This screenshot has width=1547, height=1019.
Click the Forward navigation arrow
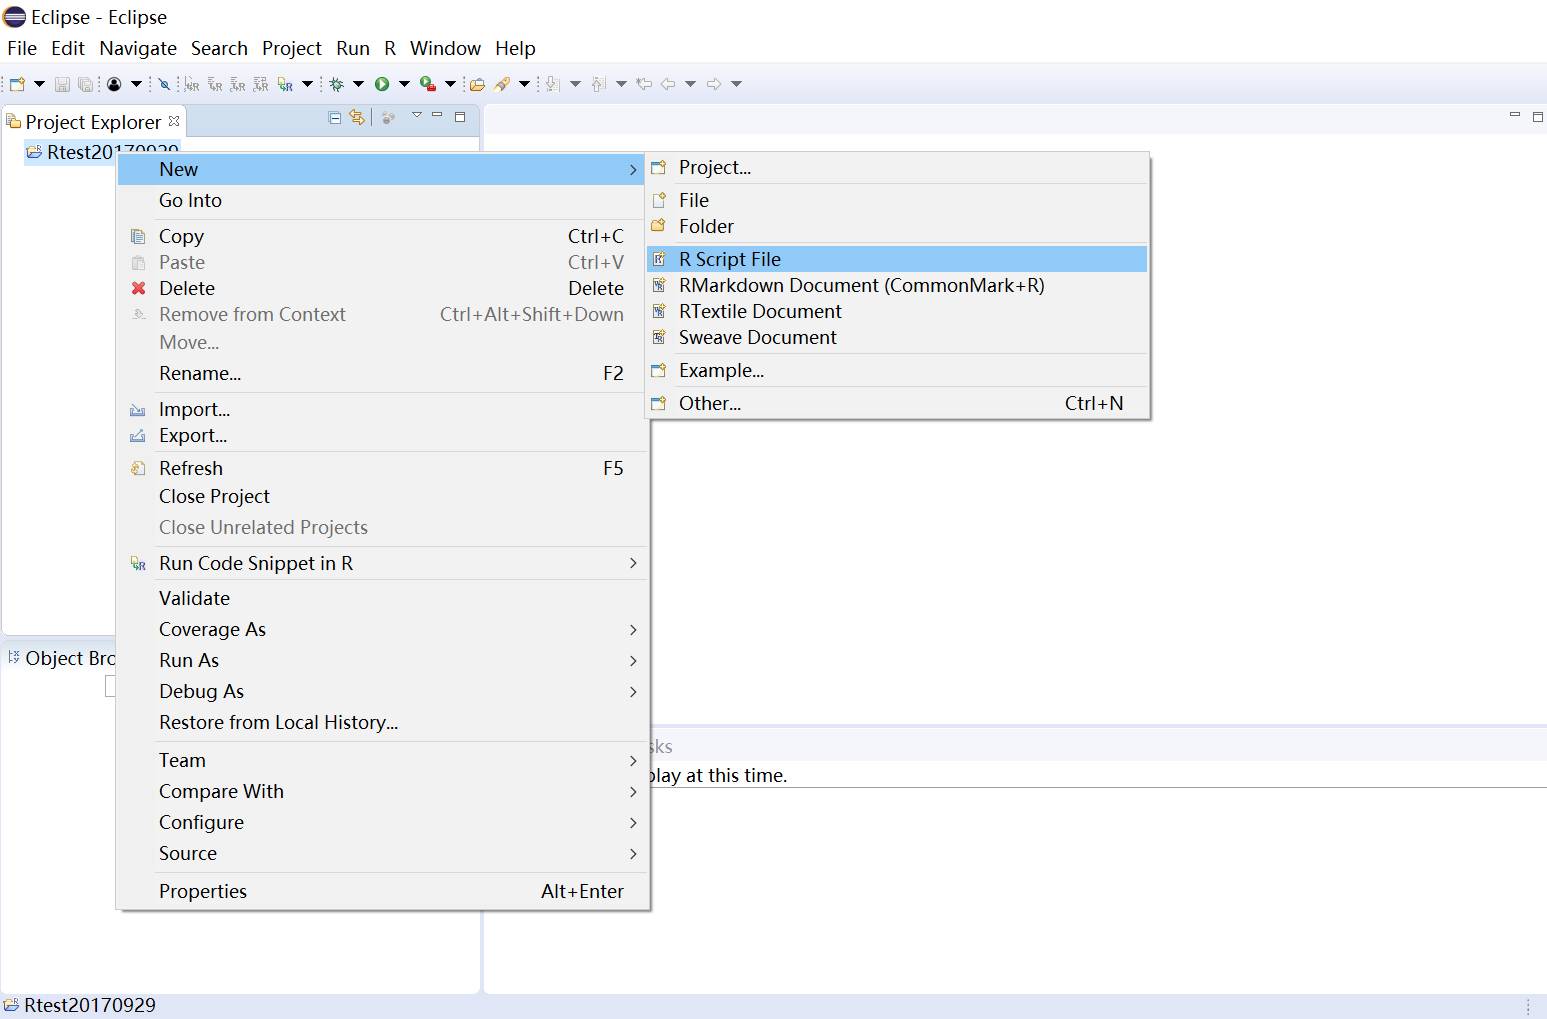714,84
